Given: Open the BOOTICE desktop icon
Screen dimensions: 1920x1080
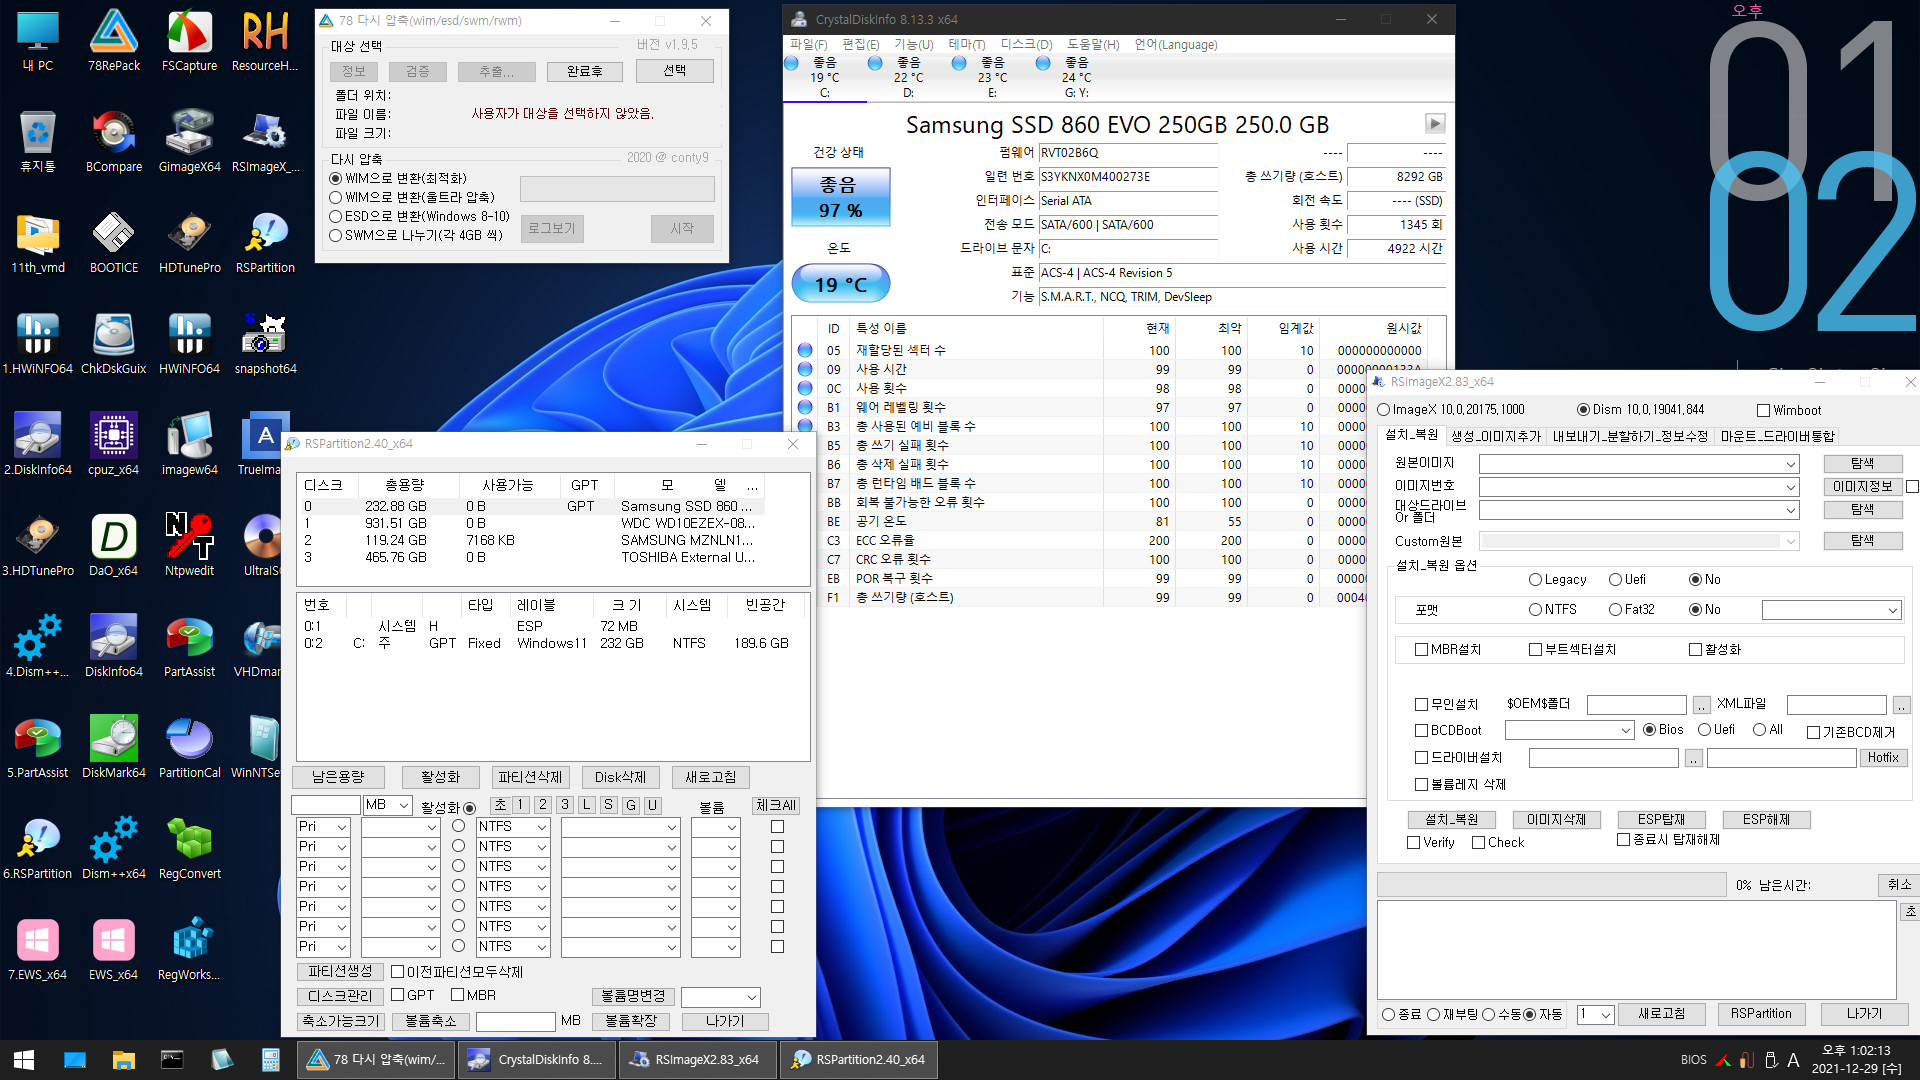Looking at the screenshot, I should (114, 242).
